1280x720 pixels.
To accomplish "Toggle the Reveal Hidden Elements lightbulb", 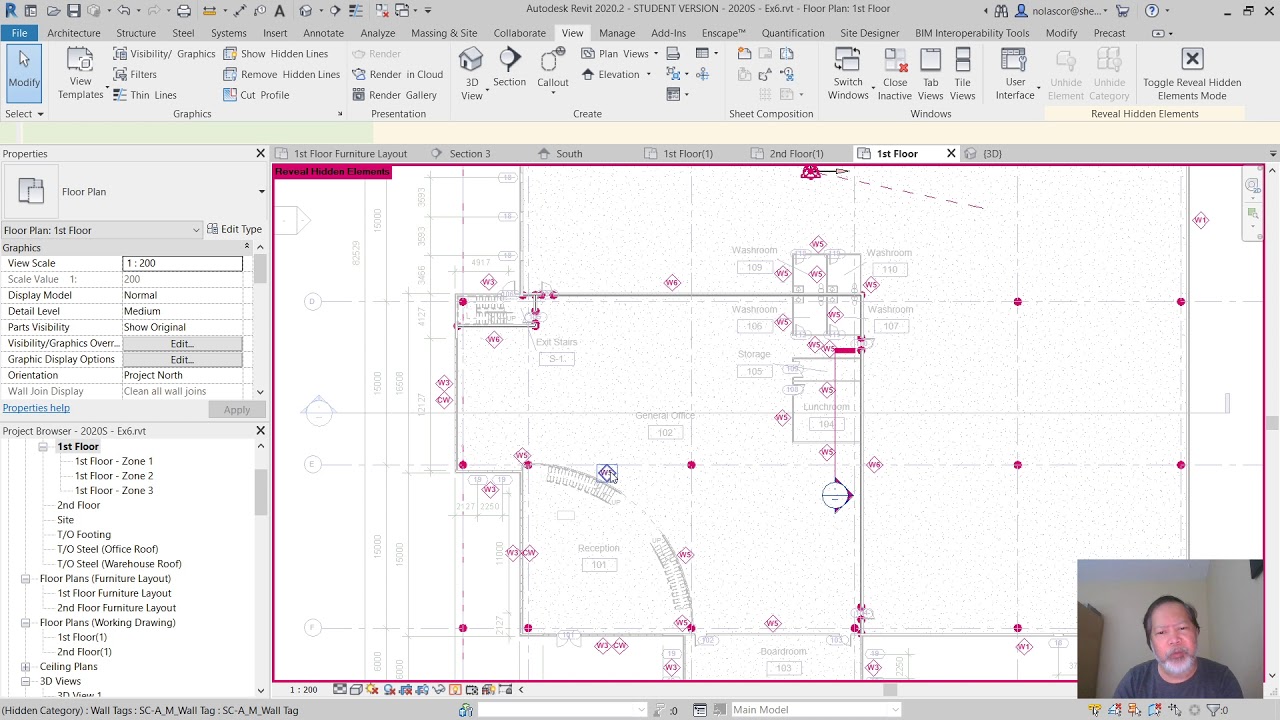I will click(x=455, y=690).
